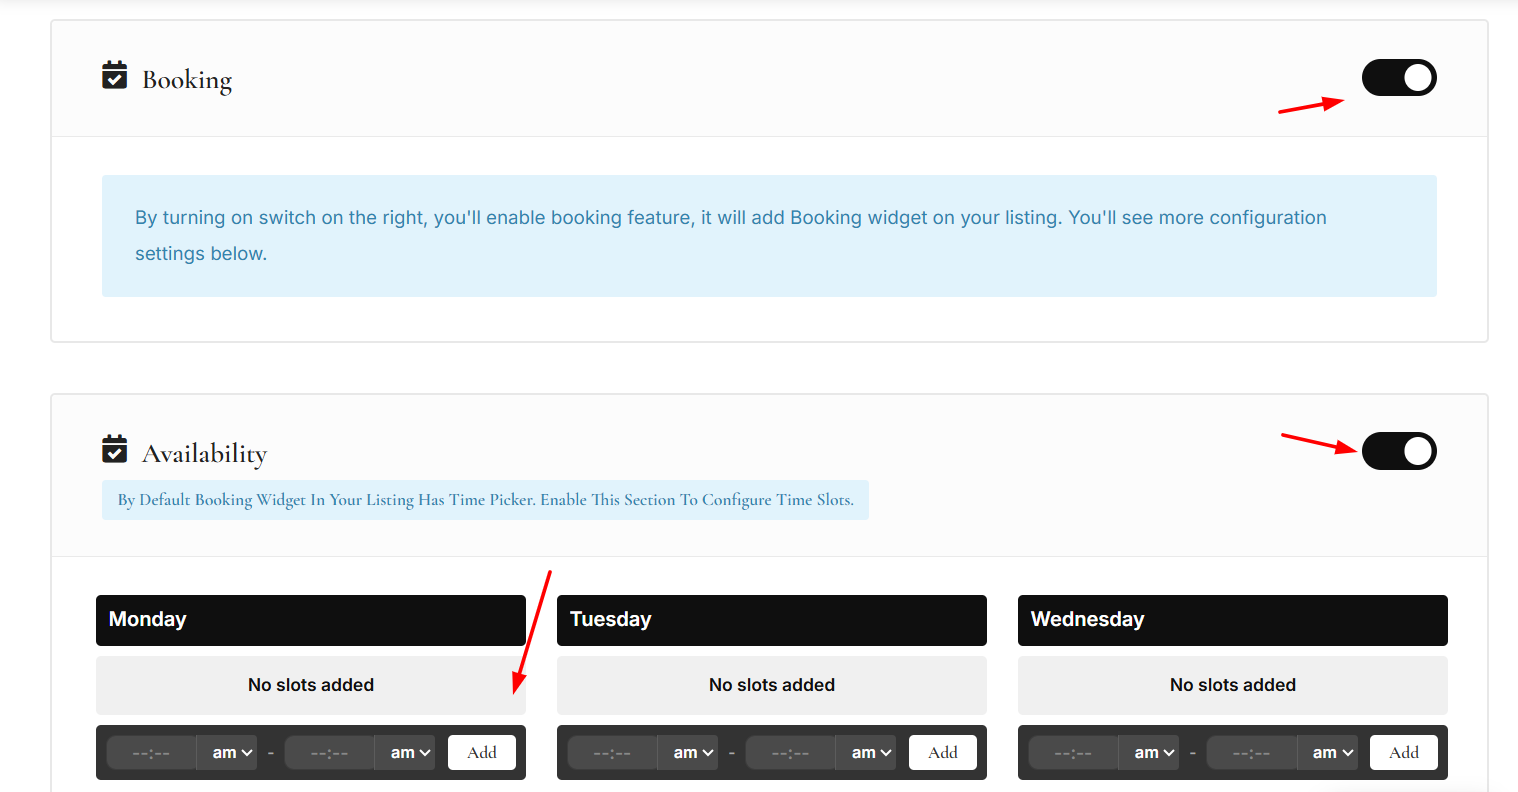Click Monday end time input
Image resolution: width=1518 pixels, height=792 pixels.
pyautogui.click(x=330, y=753)
